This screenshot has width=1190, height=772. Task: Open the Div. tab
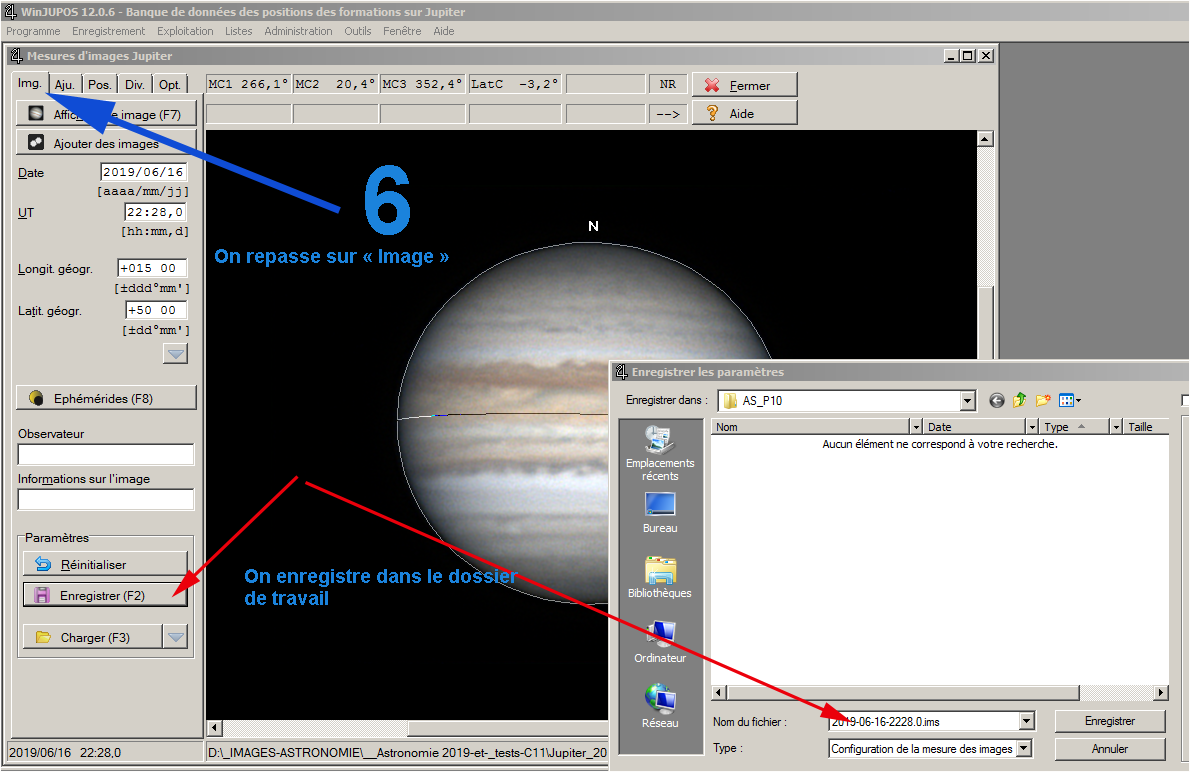click(x=134, y=84)
